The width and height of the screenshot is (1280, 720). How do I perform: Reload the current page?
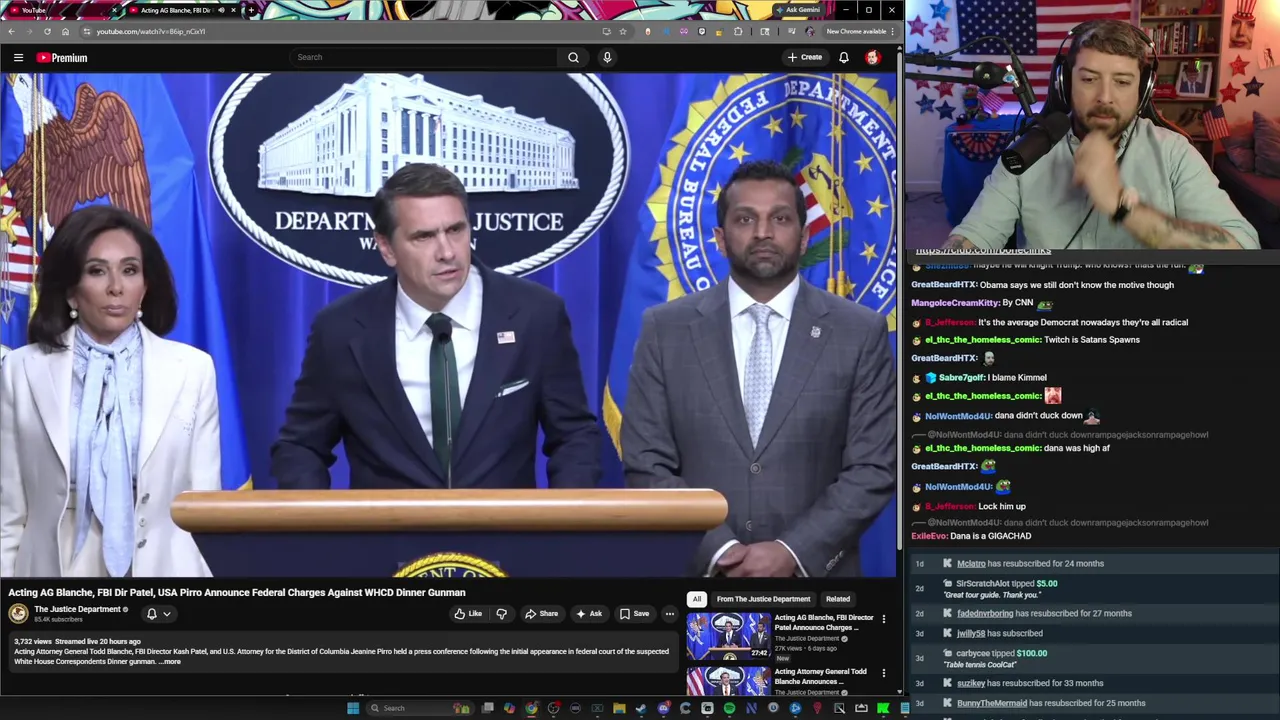[47, 31]
